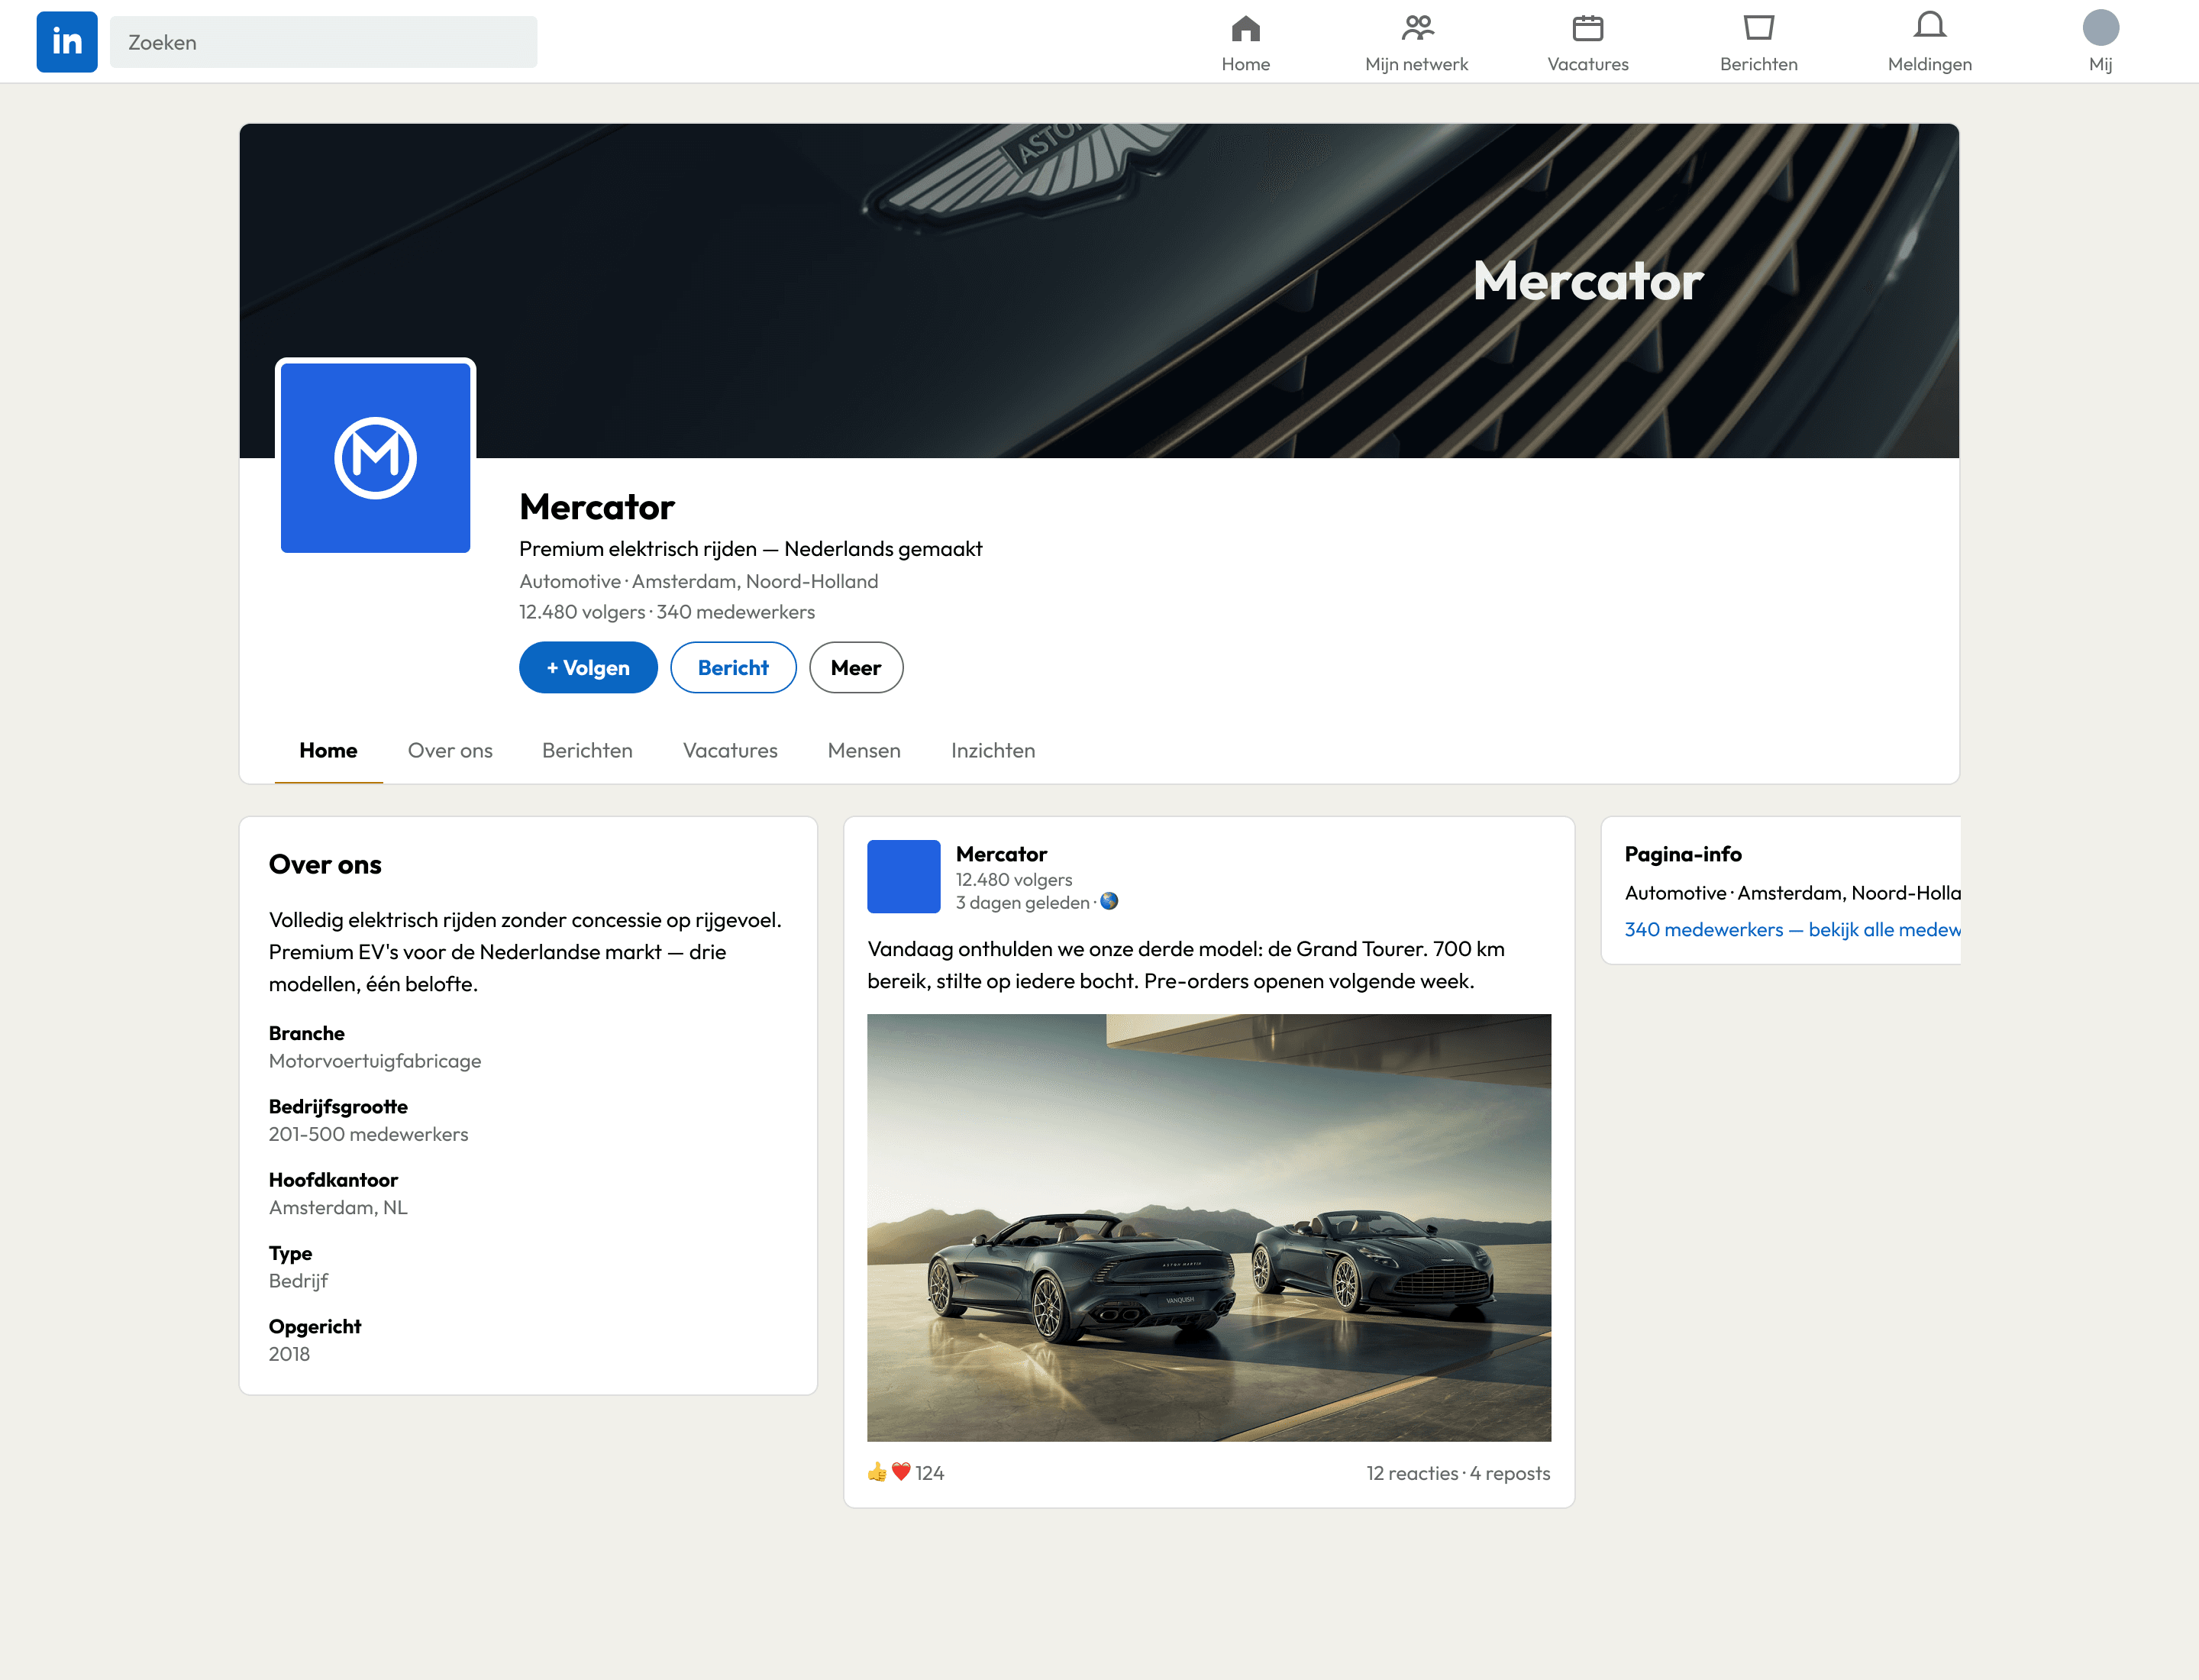
Task: Click '2018' under Opgericht
Action: point(289,1354)
